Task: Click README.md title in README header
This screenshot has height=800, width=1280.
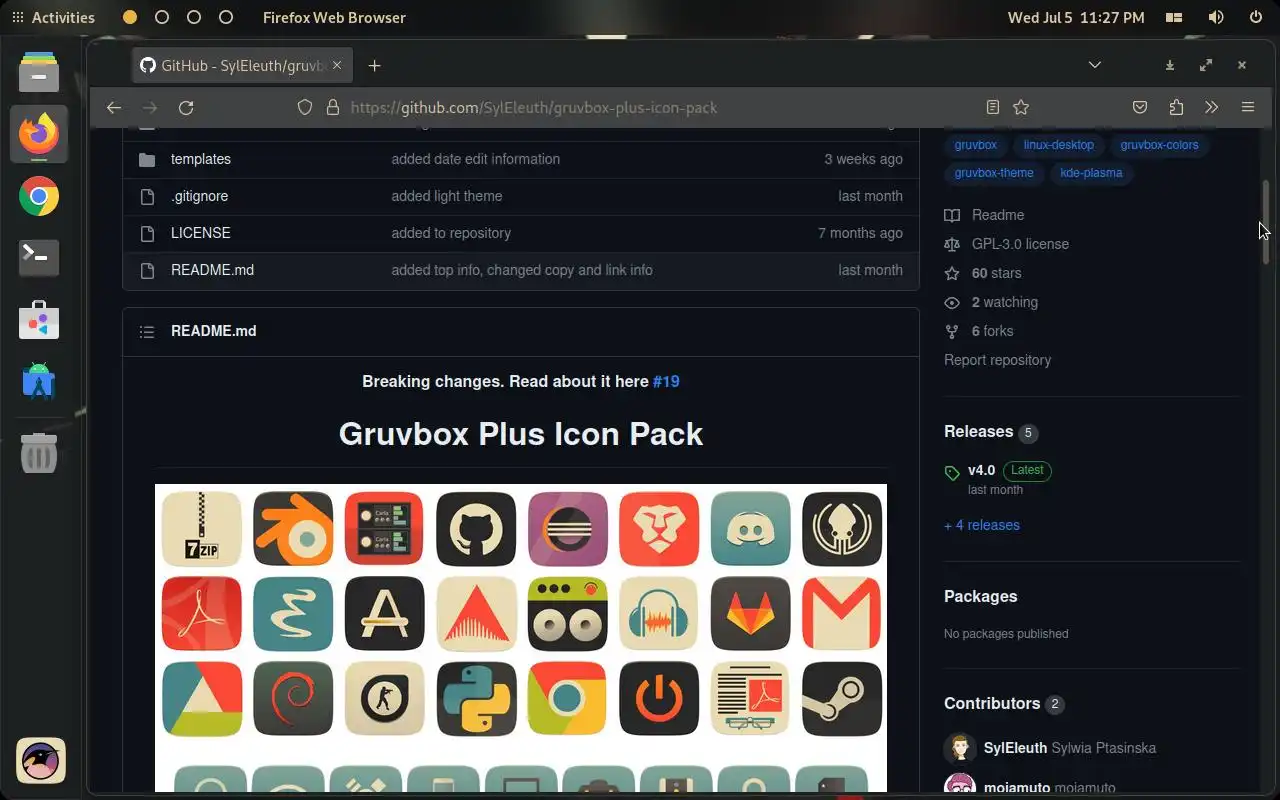Action: (213, 331)
